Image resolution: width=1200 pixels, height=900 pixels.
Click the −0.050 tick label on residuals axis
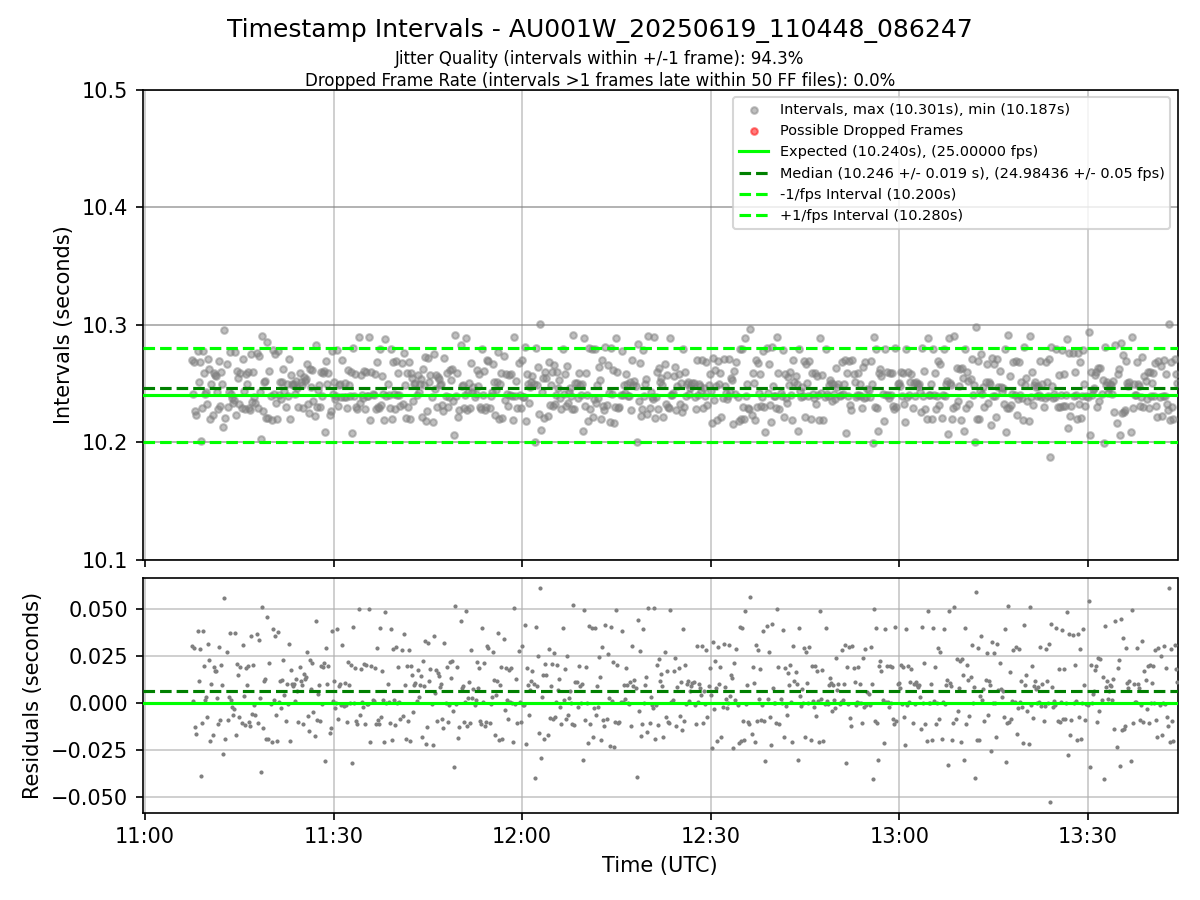92,797
